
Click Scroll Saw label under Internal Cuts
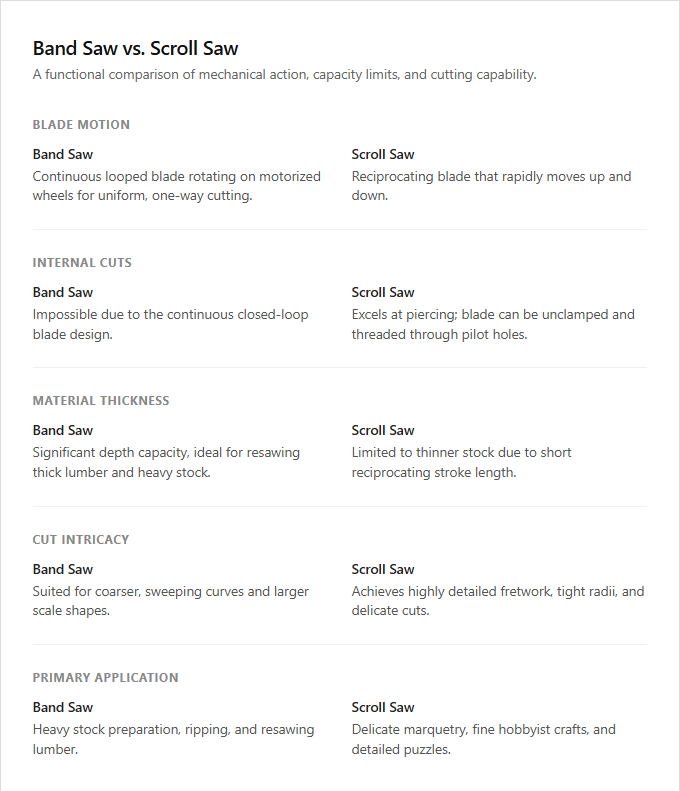[x=383, y=293]
